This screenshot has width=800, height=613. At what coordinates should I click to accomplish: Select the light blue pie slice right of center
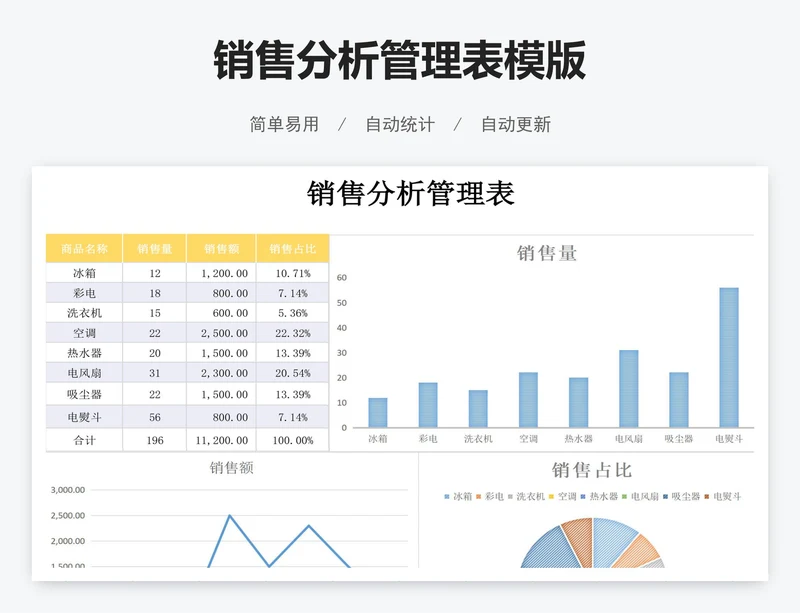point(610,542)
